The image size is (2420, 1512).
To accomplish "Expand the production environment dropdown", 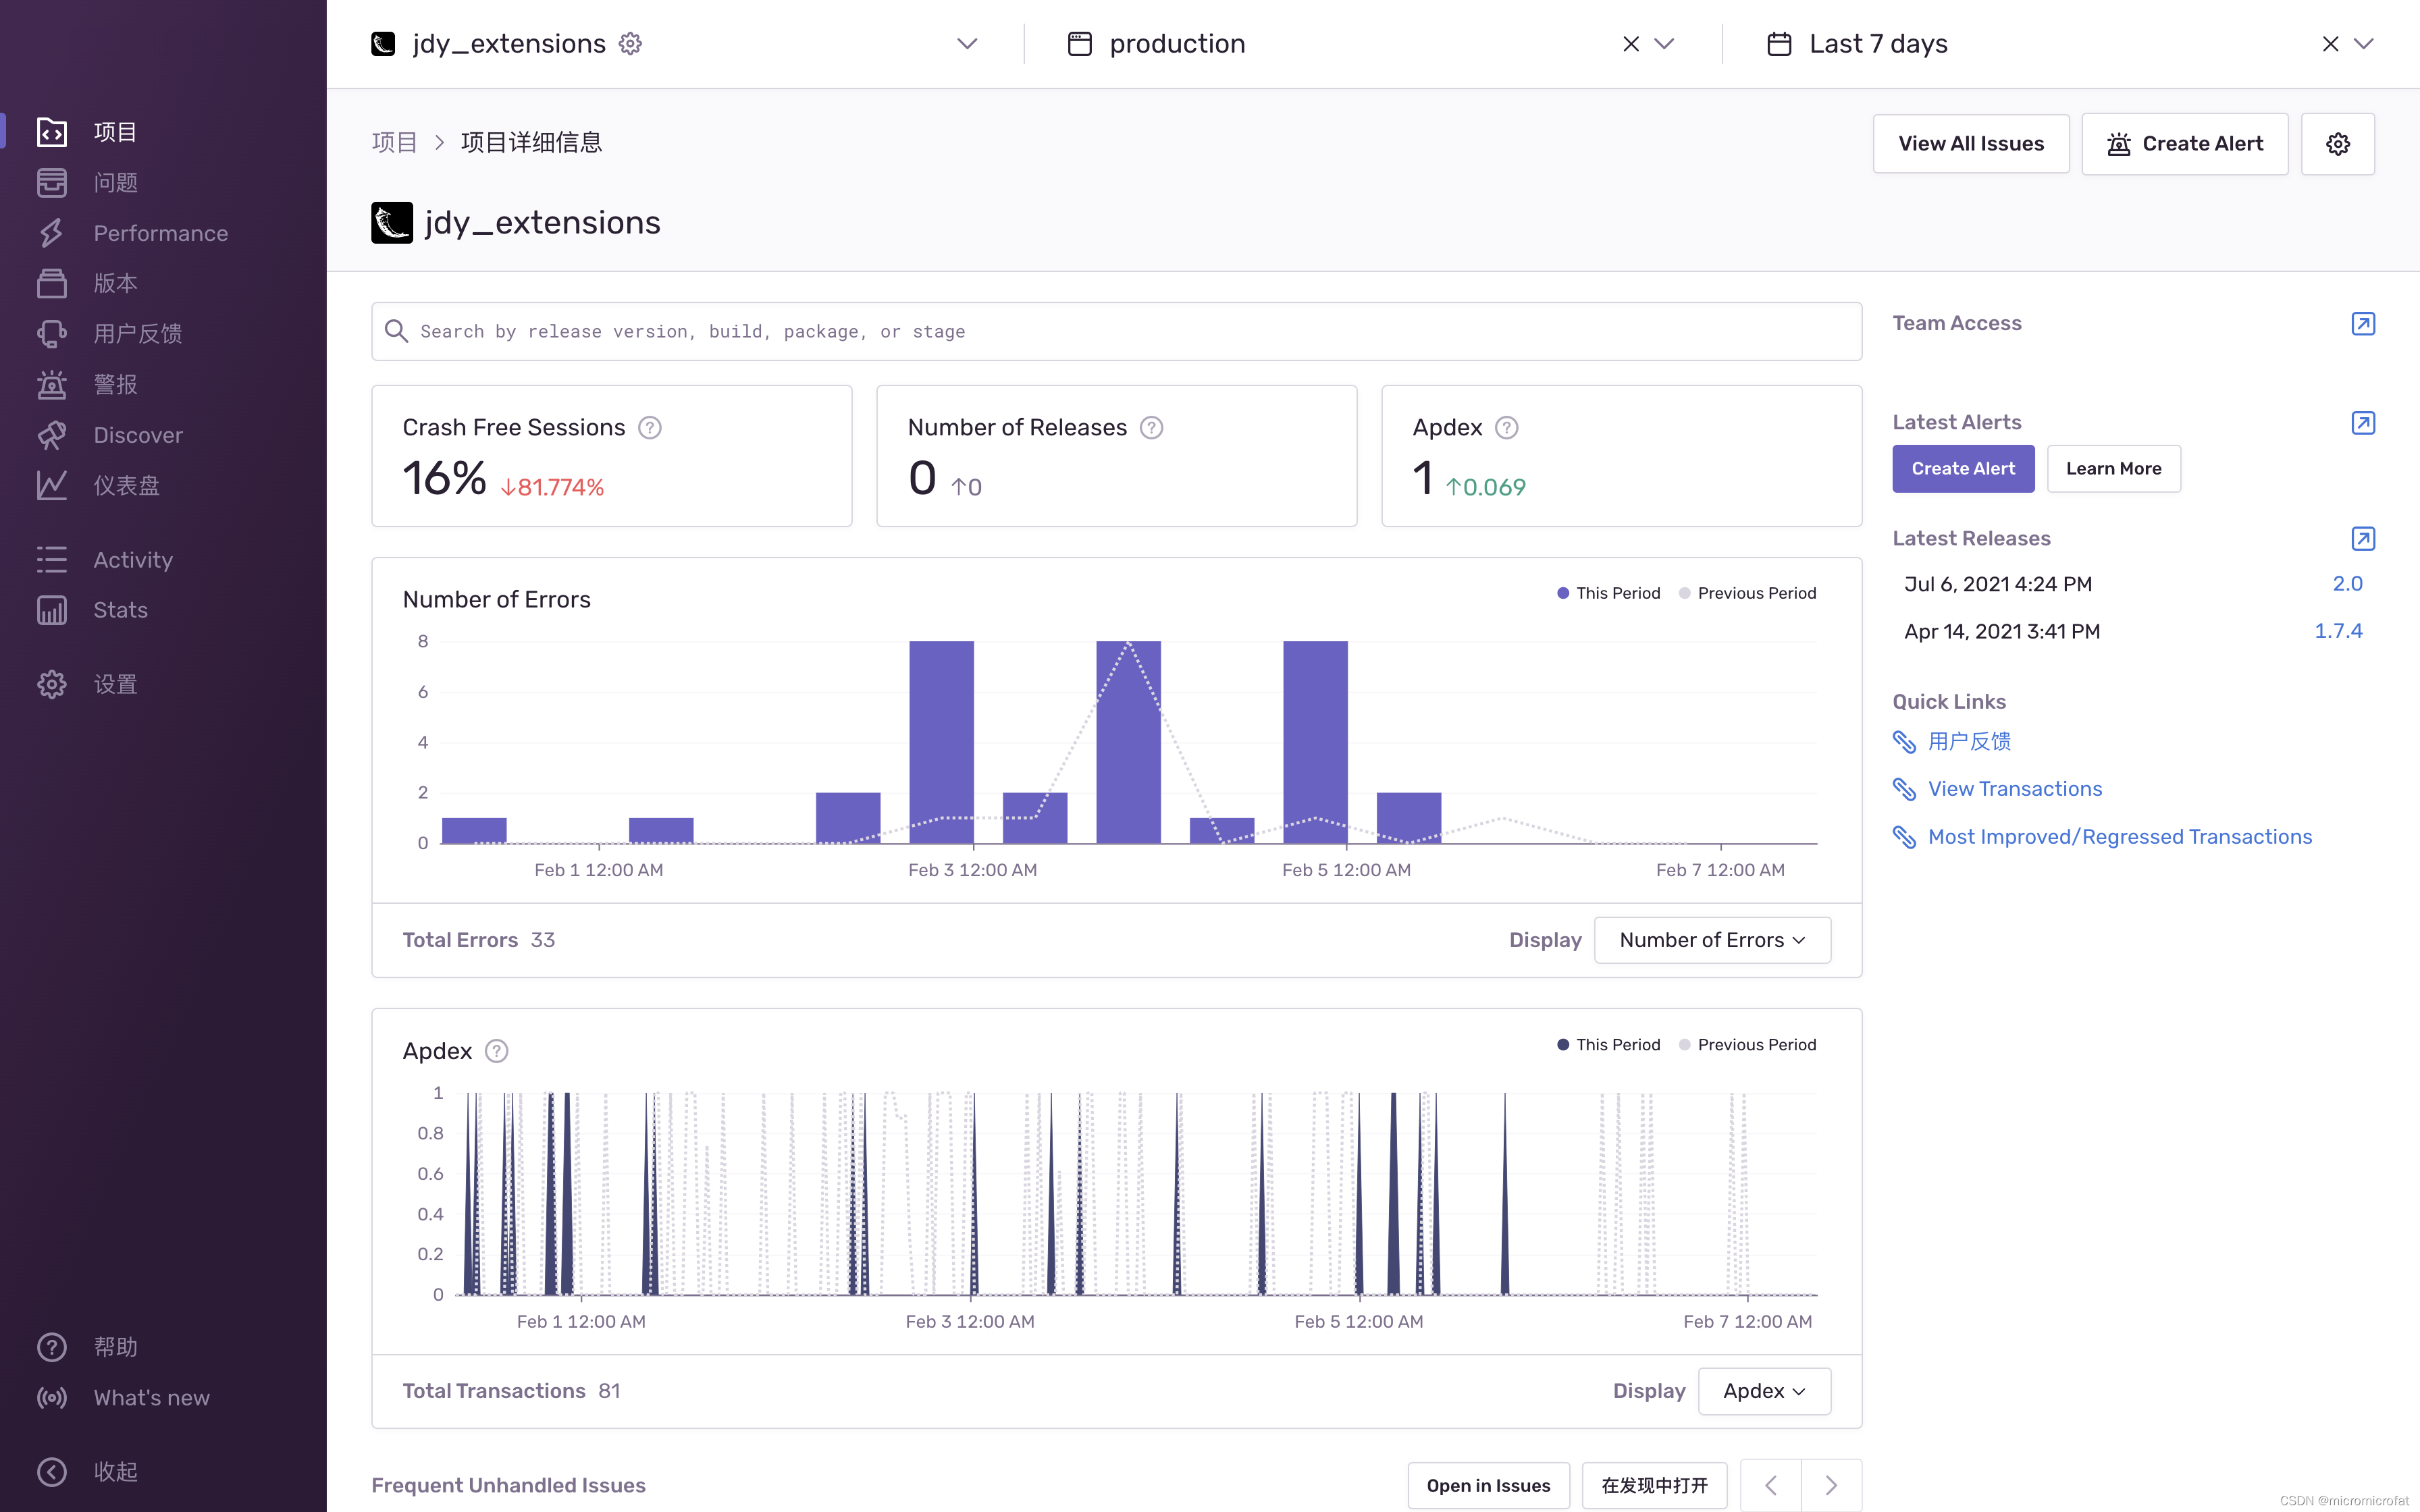I will [x=1664, y=44].
